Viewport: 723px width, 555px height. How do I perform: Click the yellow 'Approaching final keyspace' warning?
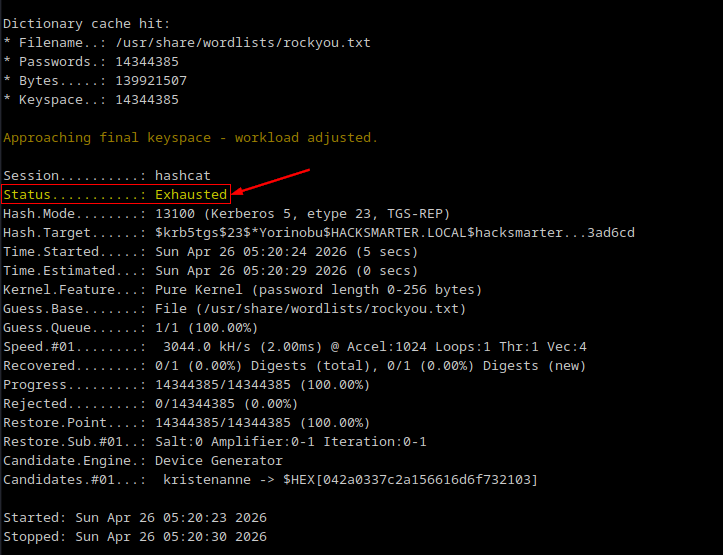point(190,138)
